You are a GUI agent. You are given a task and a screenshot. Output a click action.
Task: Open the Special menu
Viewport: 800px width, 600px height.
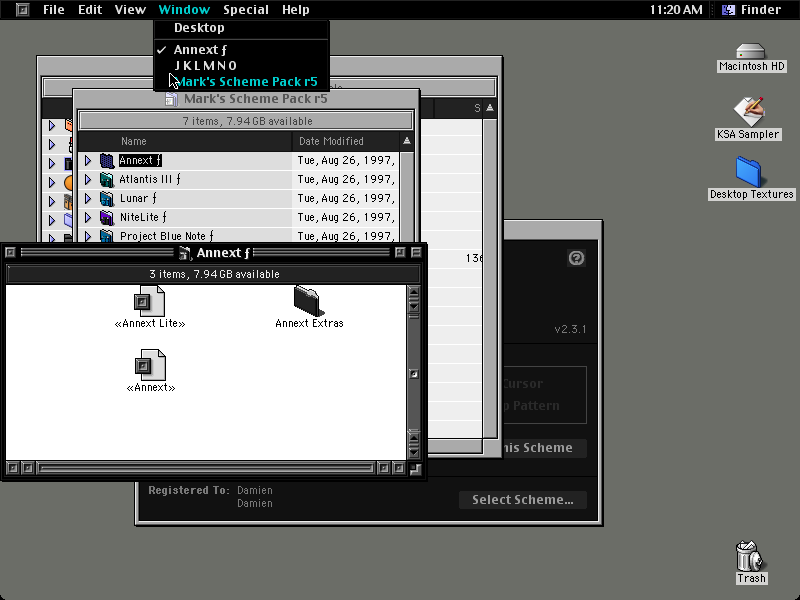point(246,10)
